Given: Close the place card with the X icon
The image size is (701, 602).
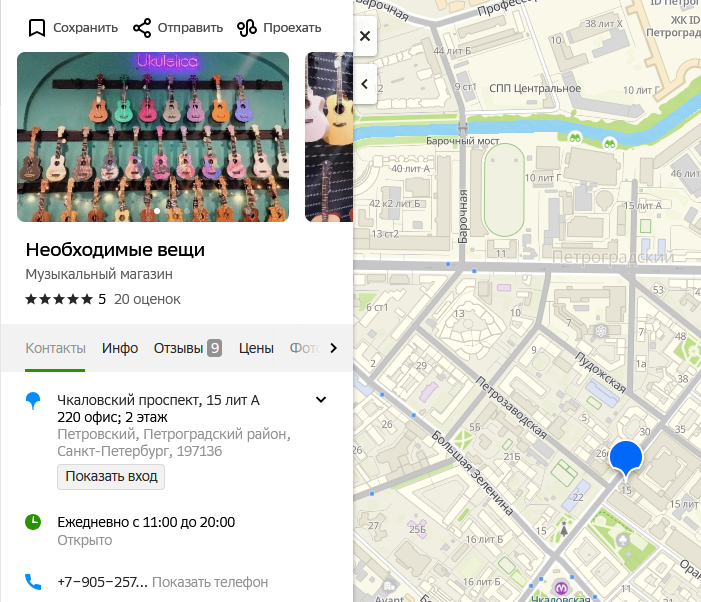Looking at the screenshot, I should [365, 36].
